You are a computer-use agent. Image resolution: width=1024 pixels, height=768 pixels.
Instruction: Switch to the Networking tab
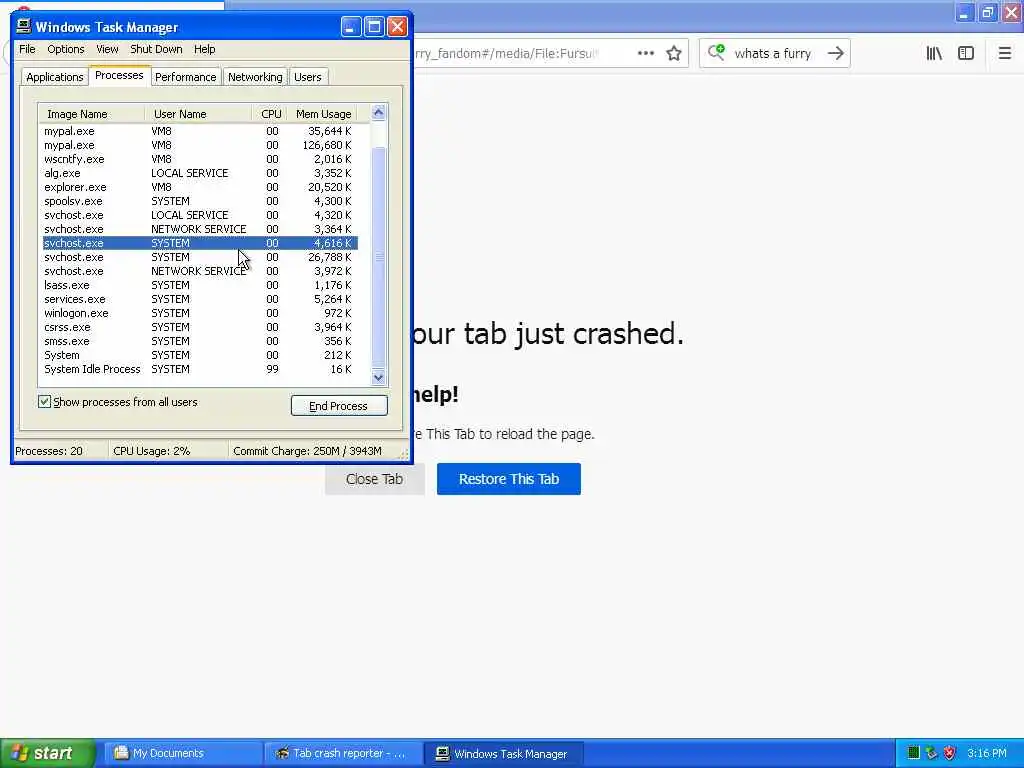point(255,77)
